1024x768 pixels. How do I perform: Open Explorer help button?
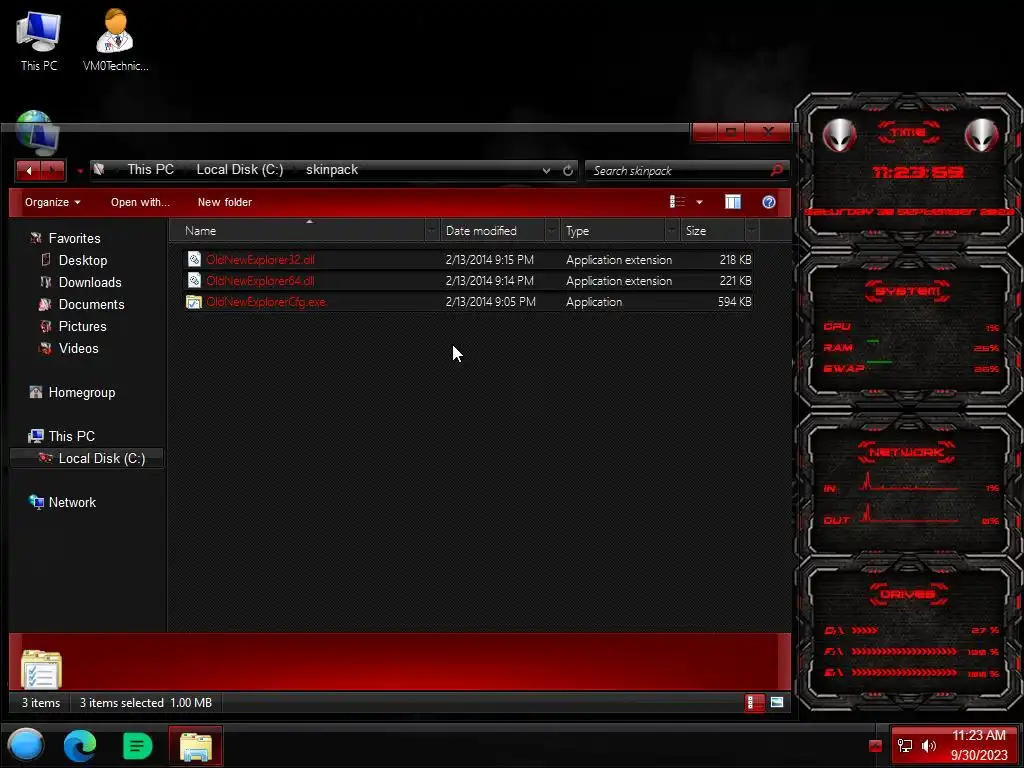(769, 202)
